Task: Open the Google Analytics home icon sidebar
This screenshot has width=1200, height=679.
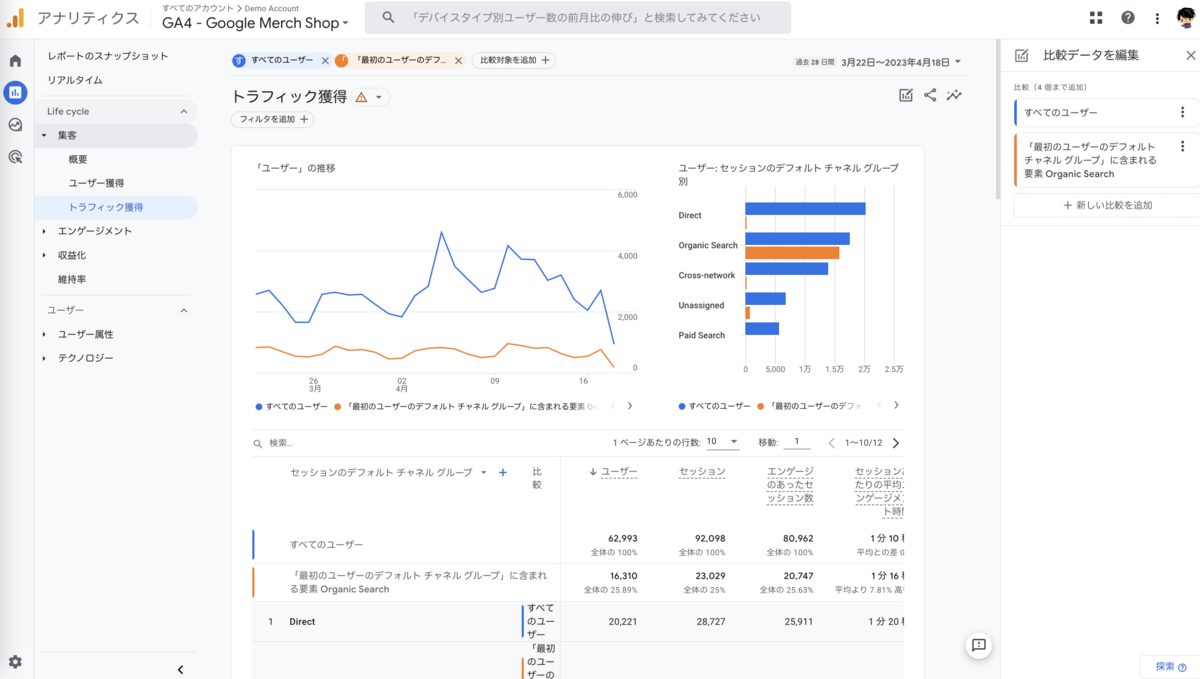Action: [x=14, y=60]
